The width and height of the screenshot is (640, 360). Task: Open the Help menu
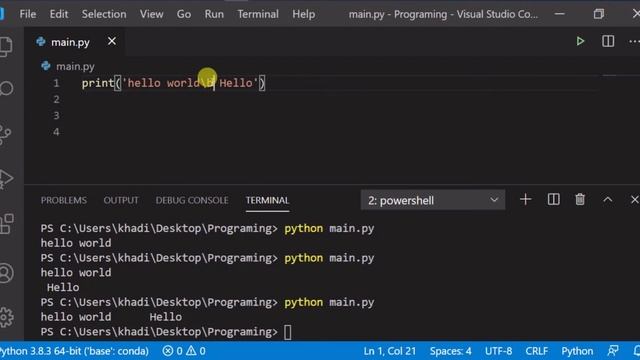(304, 14)
